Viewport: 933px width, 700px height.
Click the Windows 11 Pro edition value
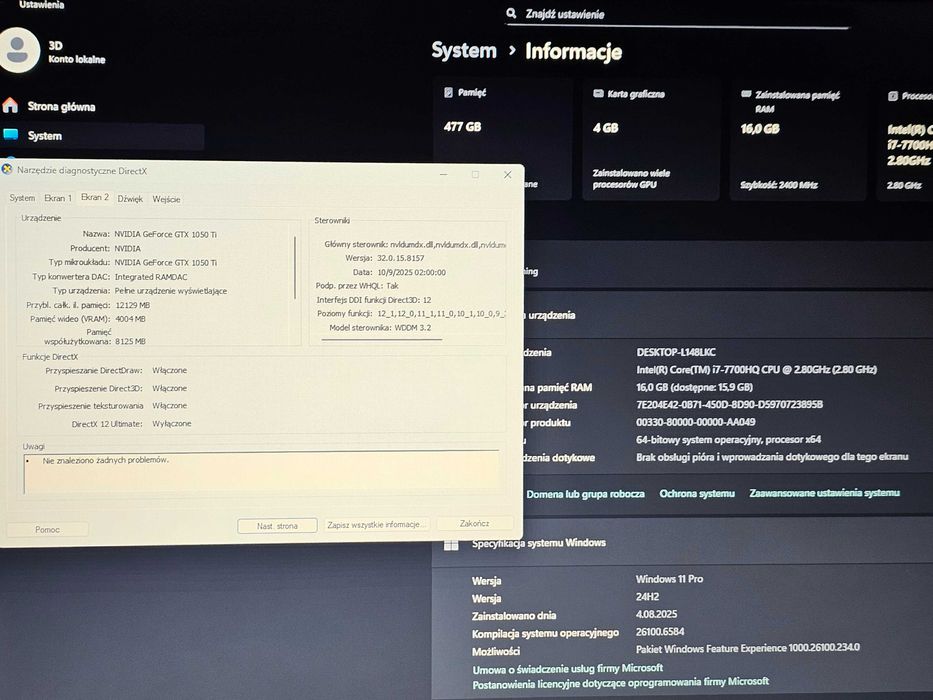pyautogui.click(x=669, y=579)
